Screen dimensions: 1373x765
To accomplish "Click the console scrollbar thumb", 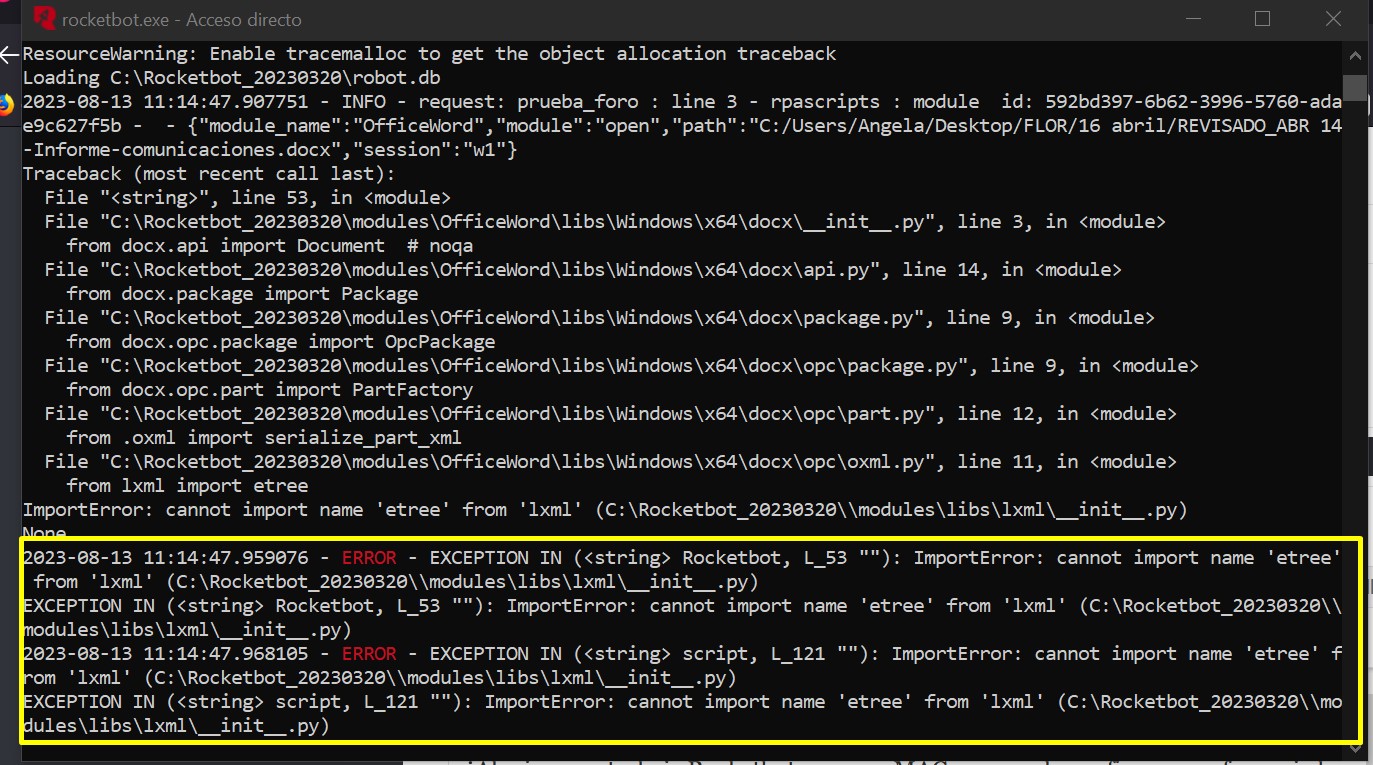I will click(x=1355, y=87).
